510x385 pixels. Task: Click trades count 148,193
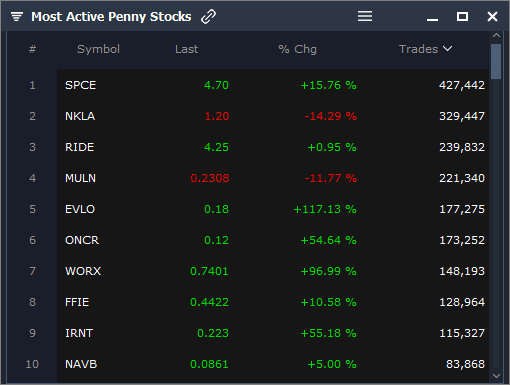coord(462,271)
